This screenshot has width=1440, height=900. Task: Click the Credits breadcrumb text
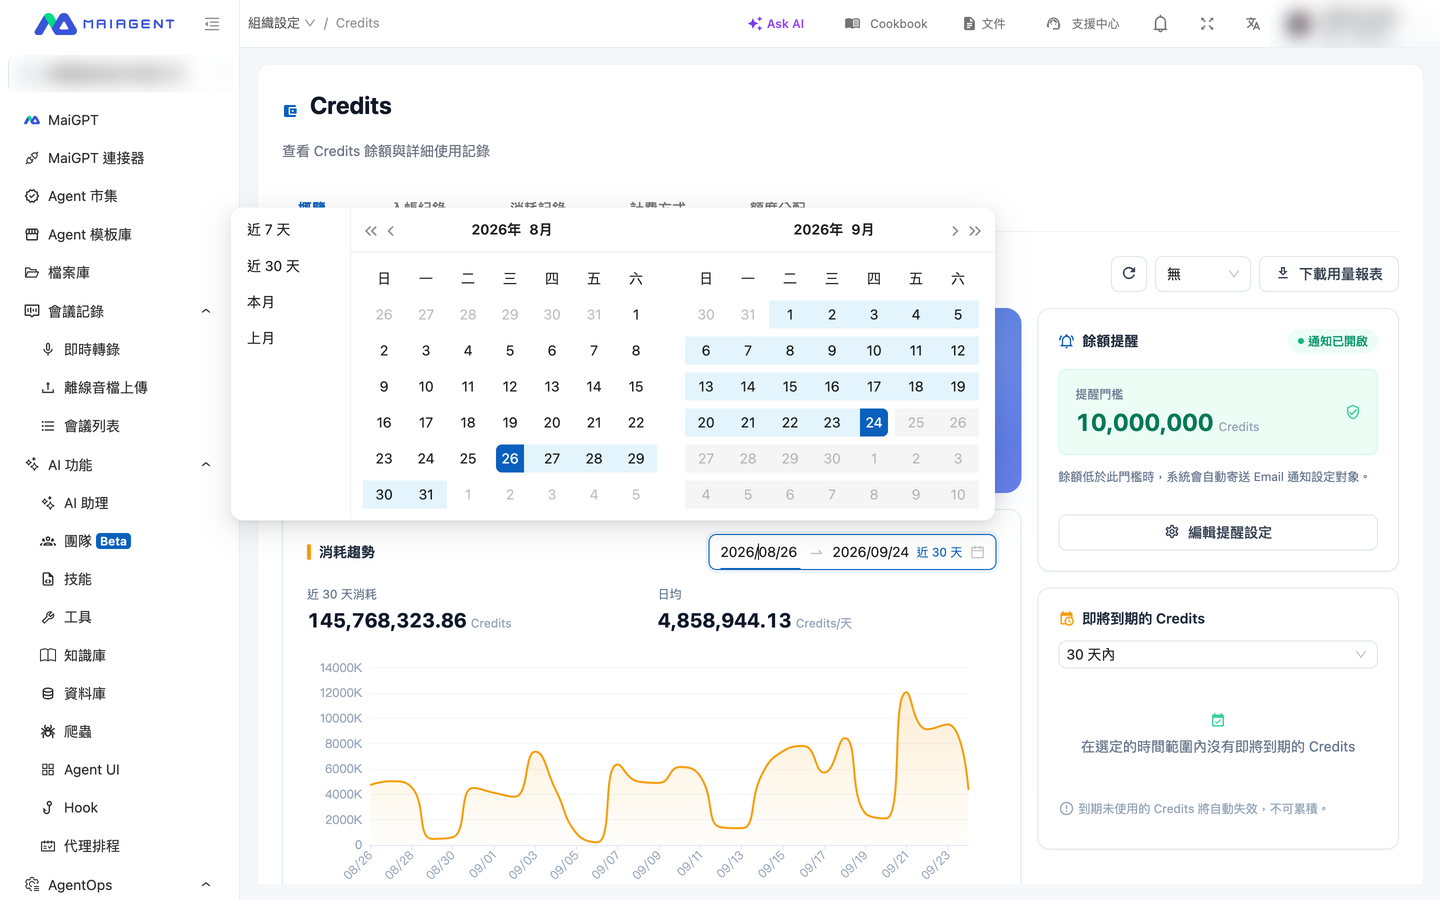pyautogui.click(x=357, y=23)
